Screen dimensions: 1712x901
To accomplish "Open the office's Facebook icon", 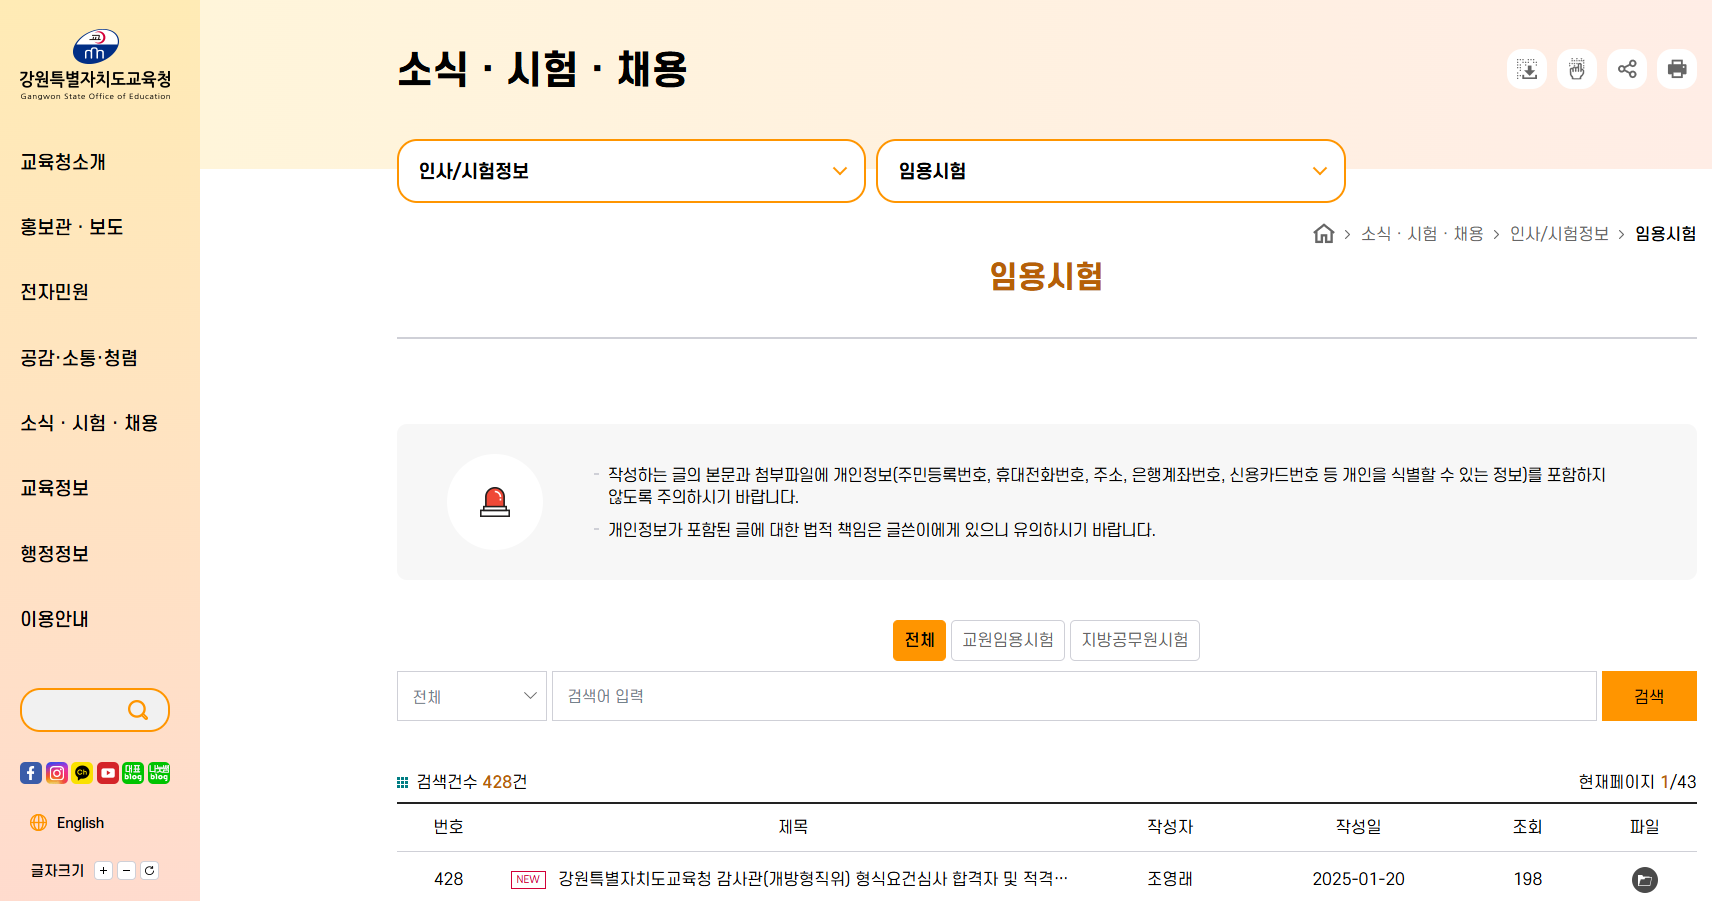I will [x=30, y=772].
